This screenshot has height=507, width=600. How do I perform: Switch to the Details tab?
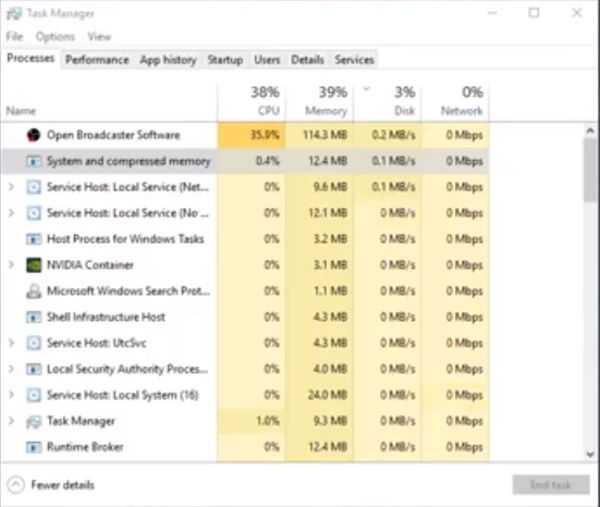308,60
